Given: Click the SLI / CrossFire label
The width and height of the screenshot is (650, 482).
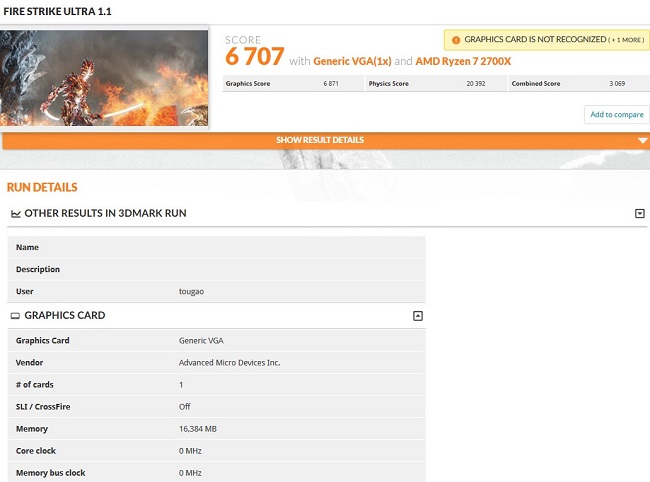Looking at the screenshot, I should (x=43, y=407).
